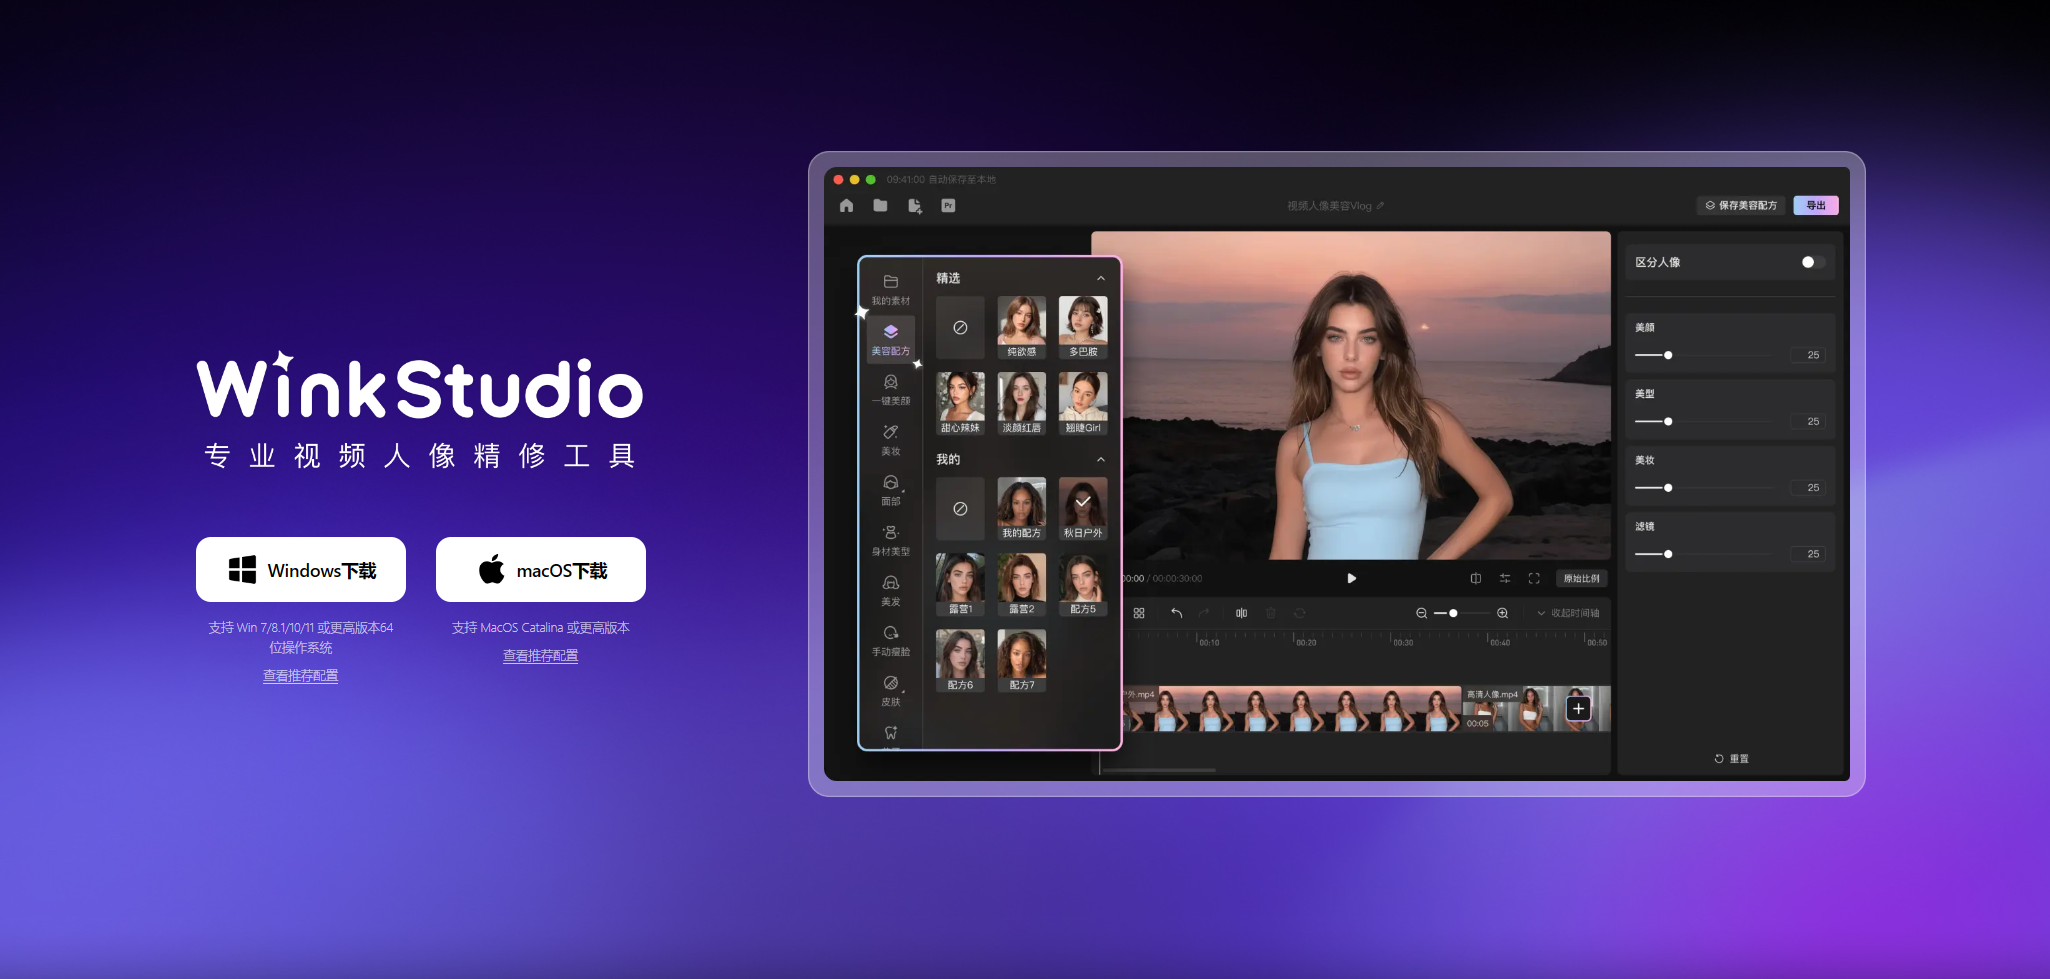The image size is (2050, 979).
Task: Click the replace/refresh clip icon
Action: point(1299,613)
